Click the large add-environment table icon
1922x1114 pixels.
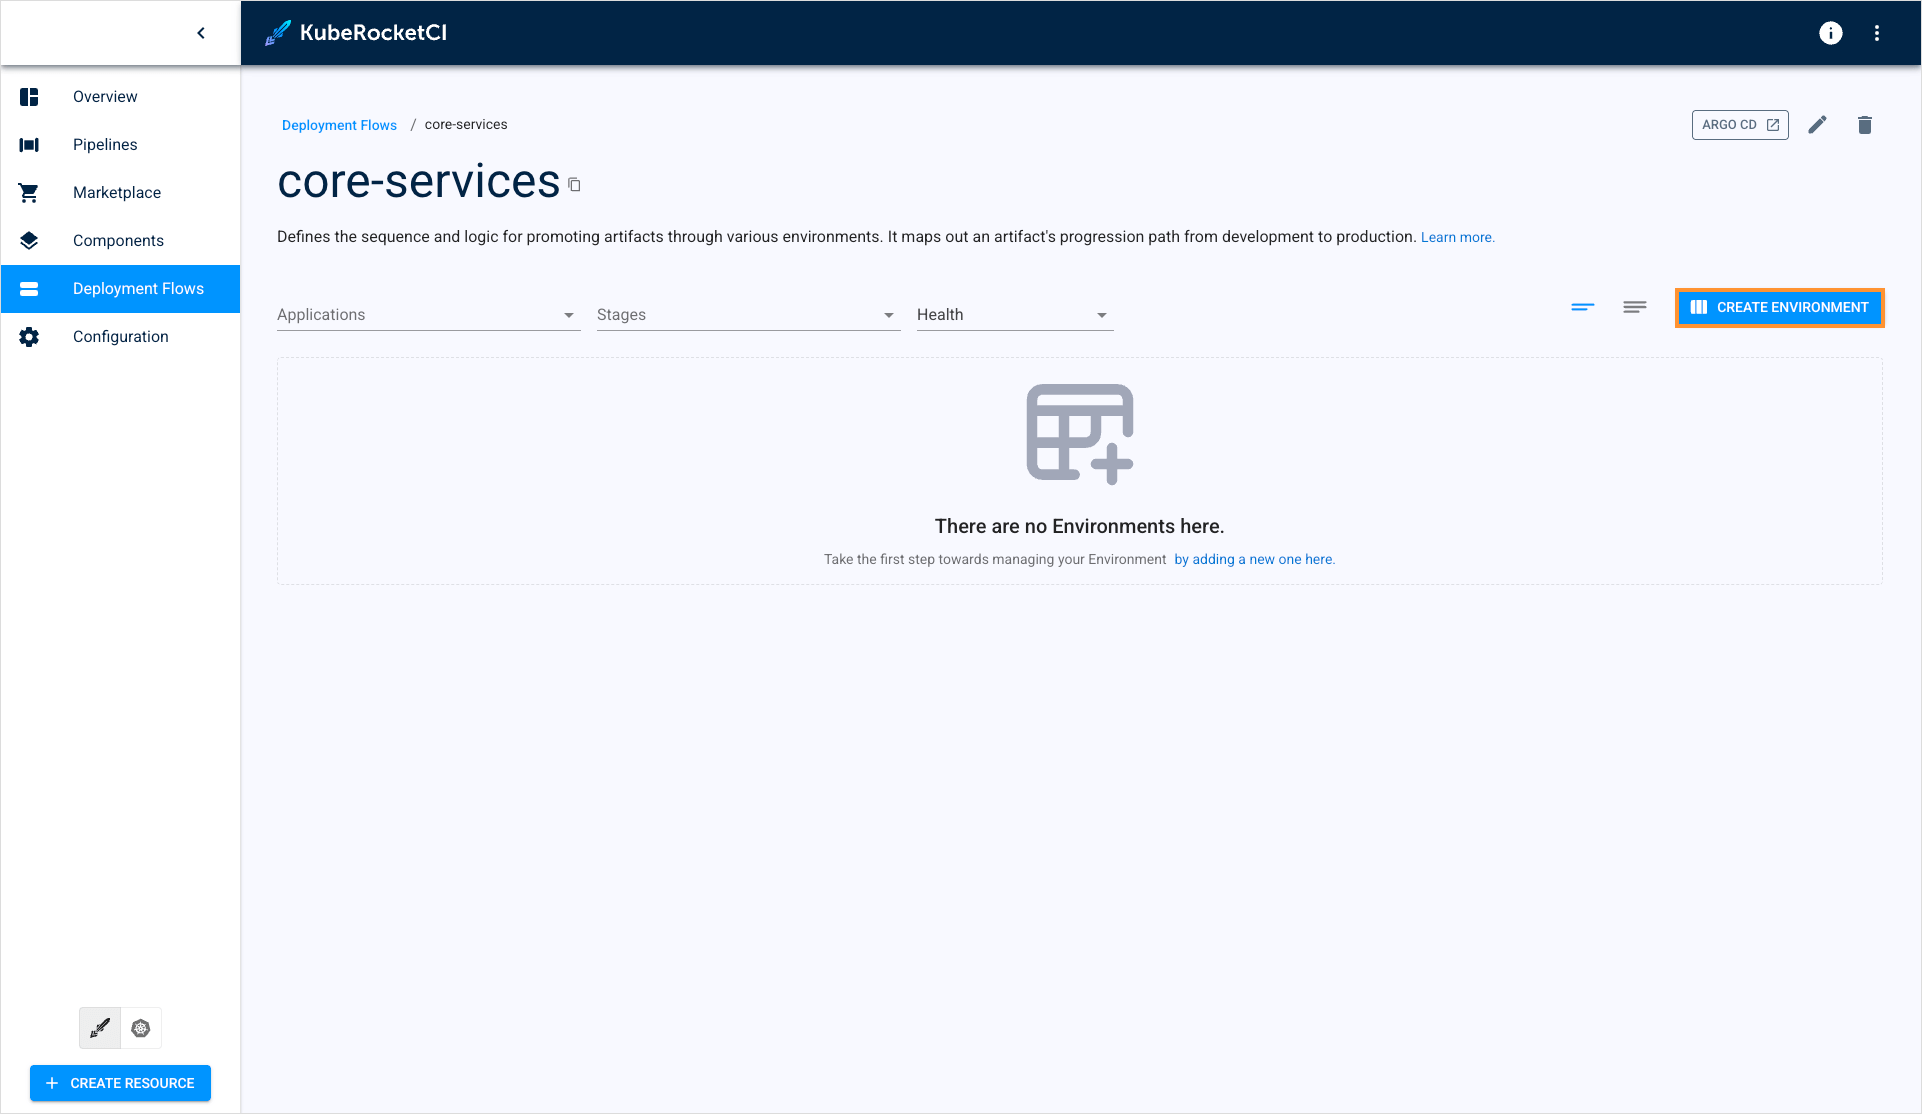pos(1079,433)
